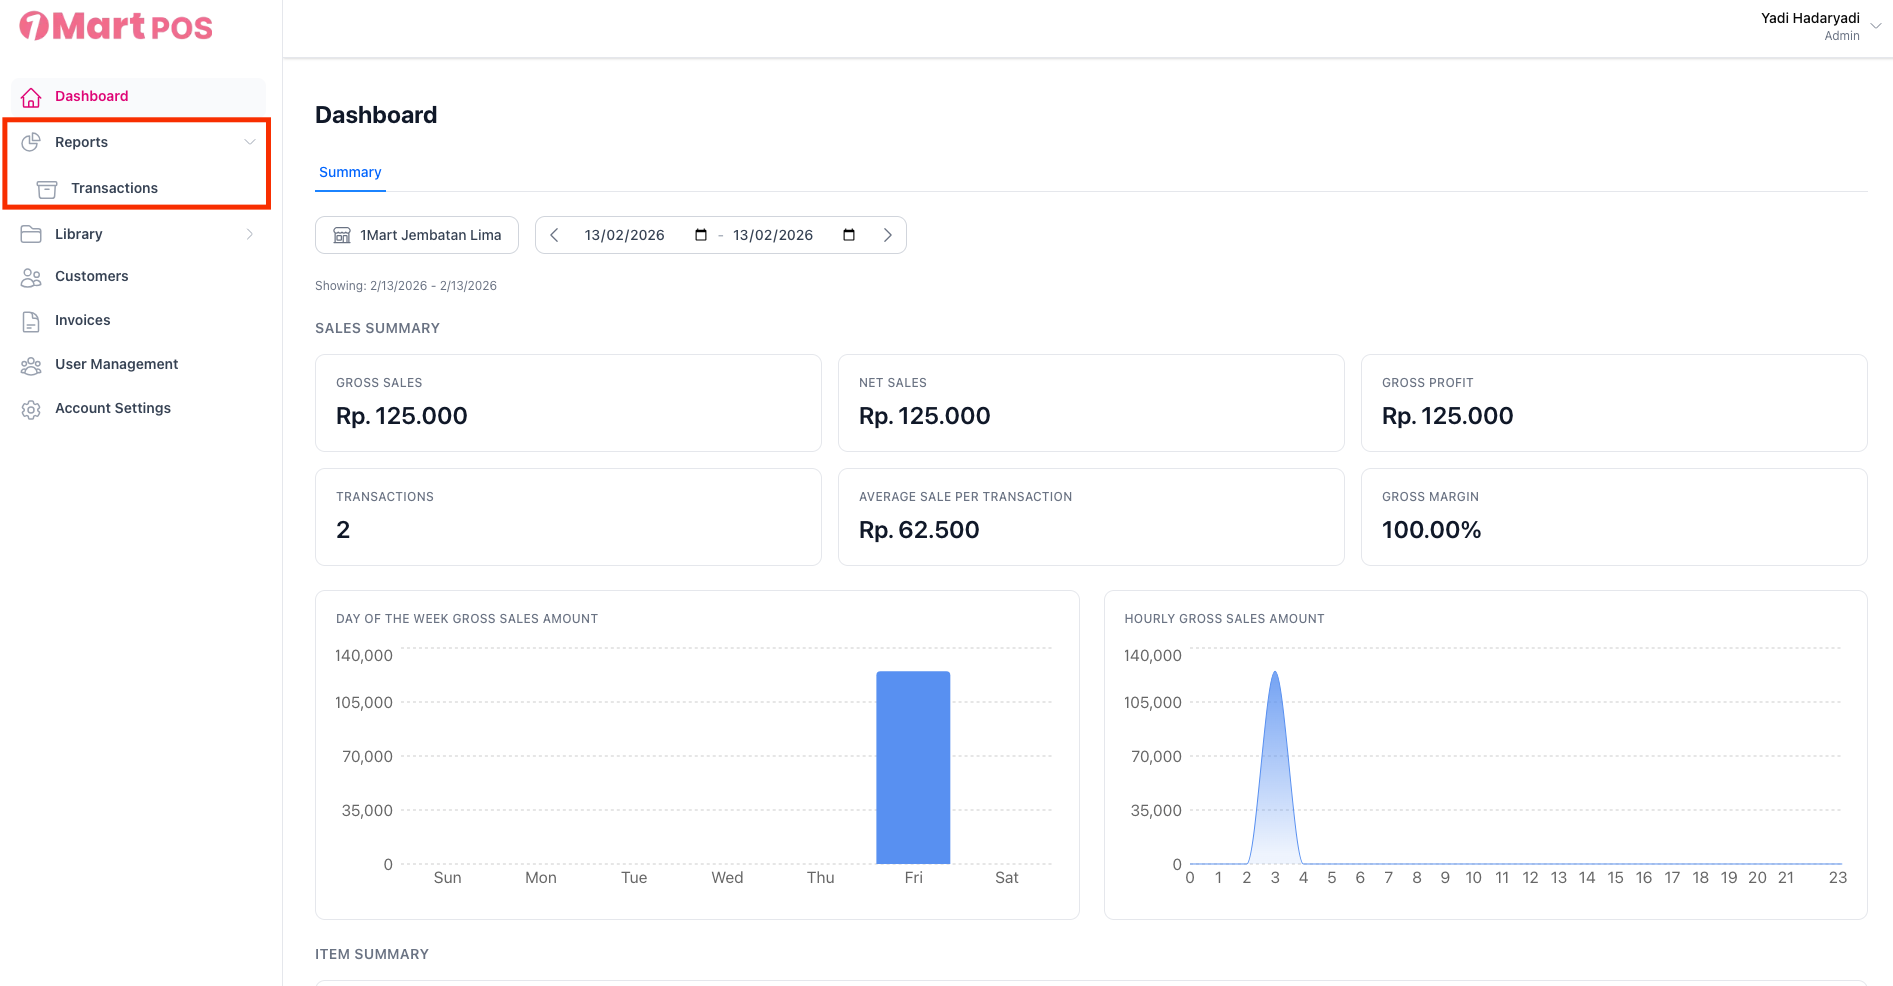This screenshot has height=986, width=1893.
Task: Open the end date calendar picker
Action: click(849, 235)
